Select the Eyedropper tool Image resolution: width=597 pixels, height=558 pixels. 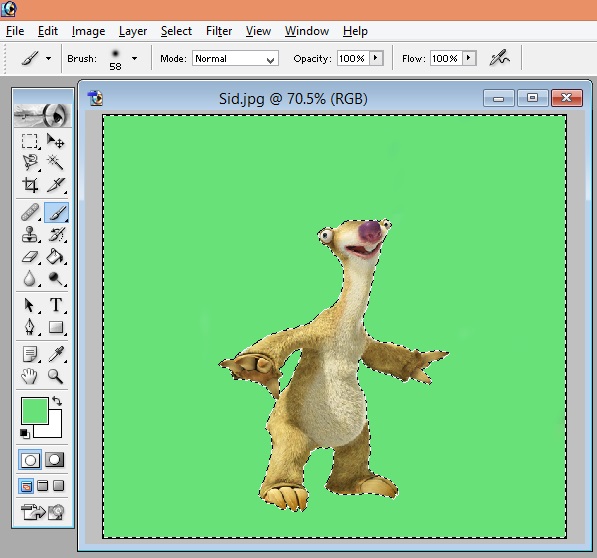tap(56, 354)
